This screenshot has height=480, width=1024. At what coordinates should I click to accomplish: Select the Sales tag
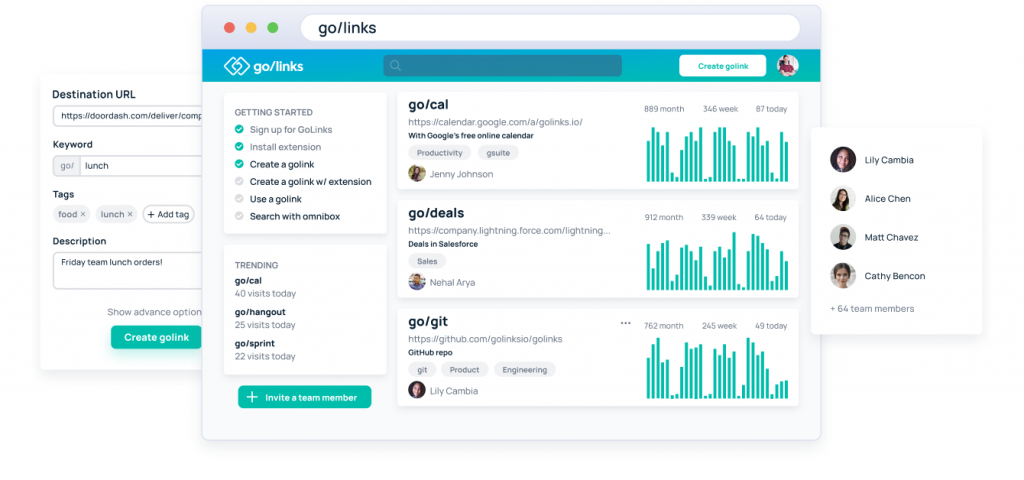(427, 261)
